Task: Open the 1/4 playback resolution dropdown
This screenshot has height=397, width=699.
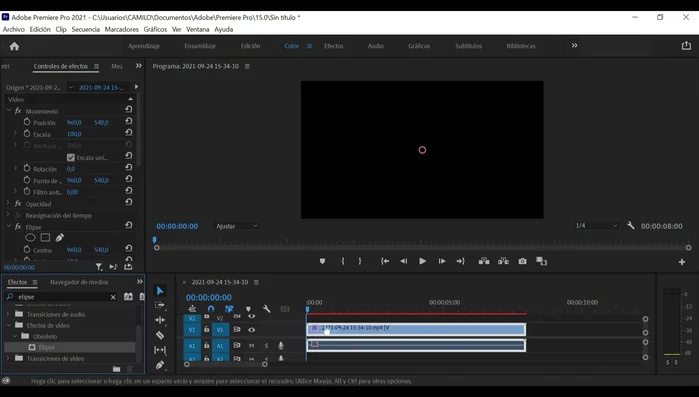Action: pyautogui.click(x=596, y=226)
